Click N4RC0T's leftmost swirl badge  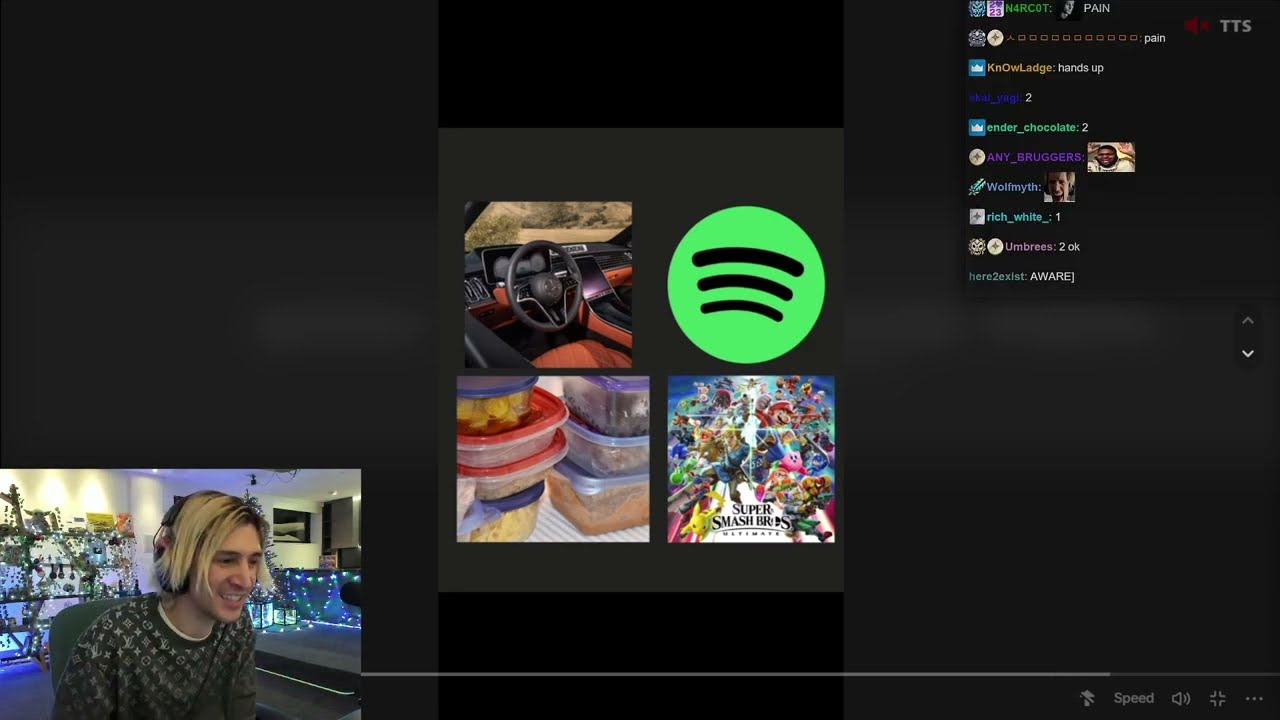[977, 8]
